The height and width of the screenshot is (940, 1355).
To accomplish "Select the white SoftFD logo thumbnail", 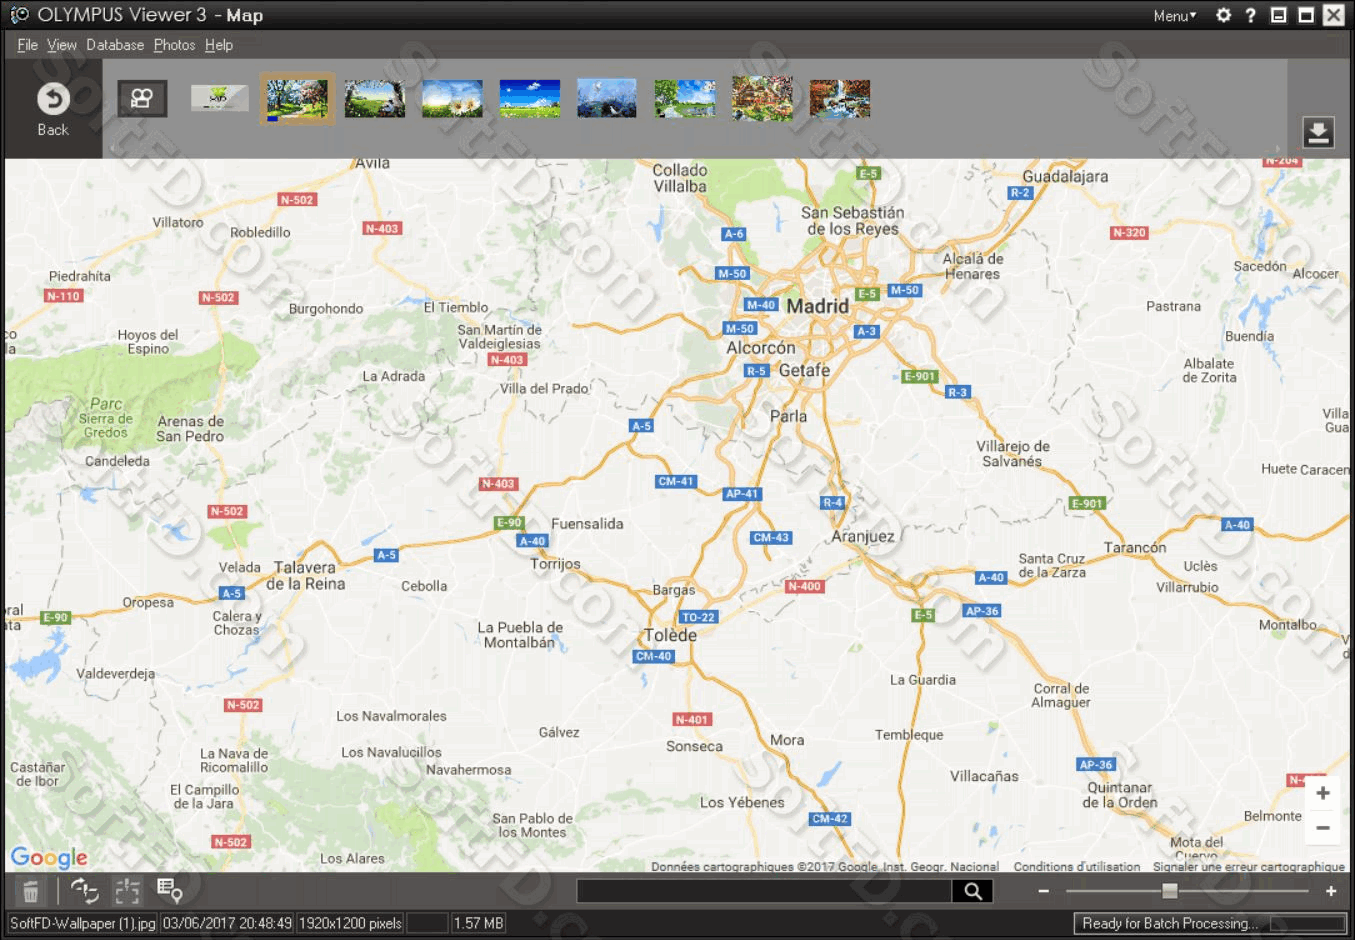I will [220, 98].
